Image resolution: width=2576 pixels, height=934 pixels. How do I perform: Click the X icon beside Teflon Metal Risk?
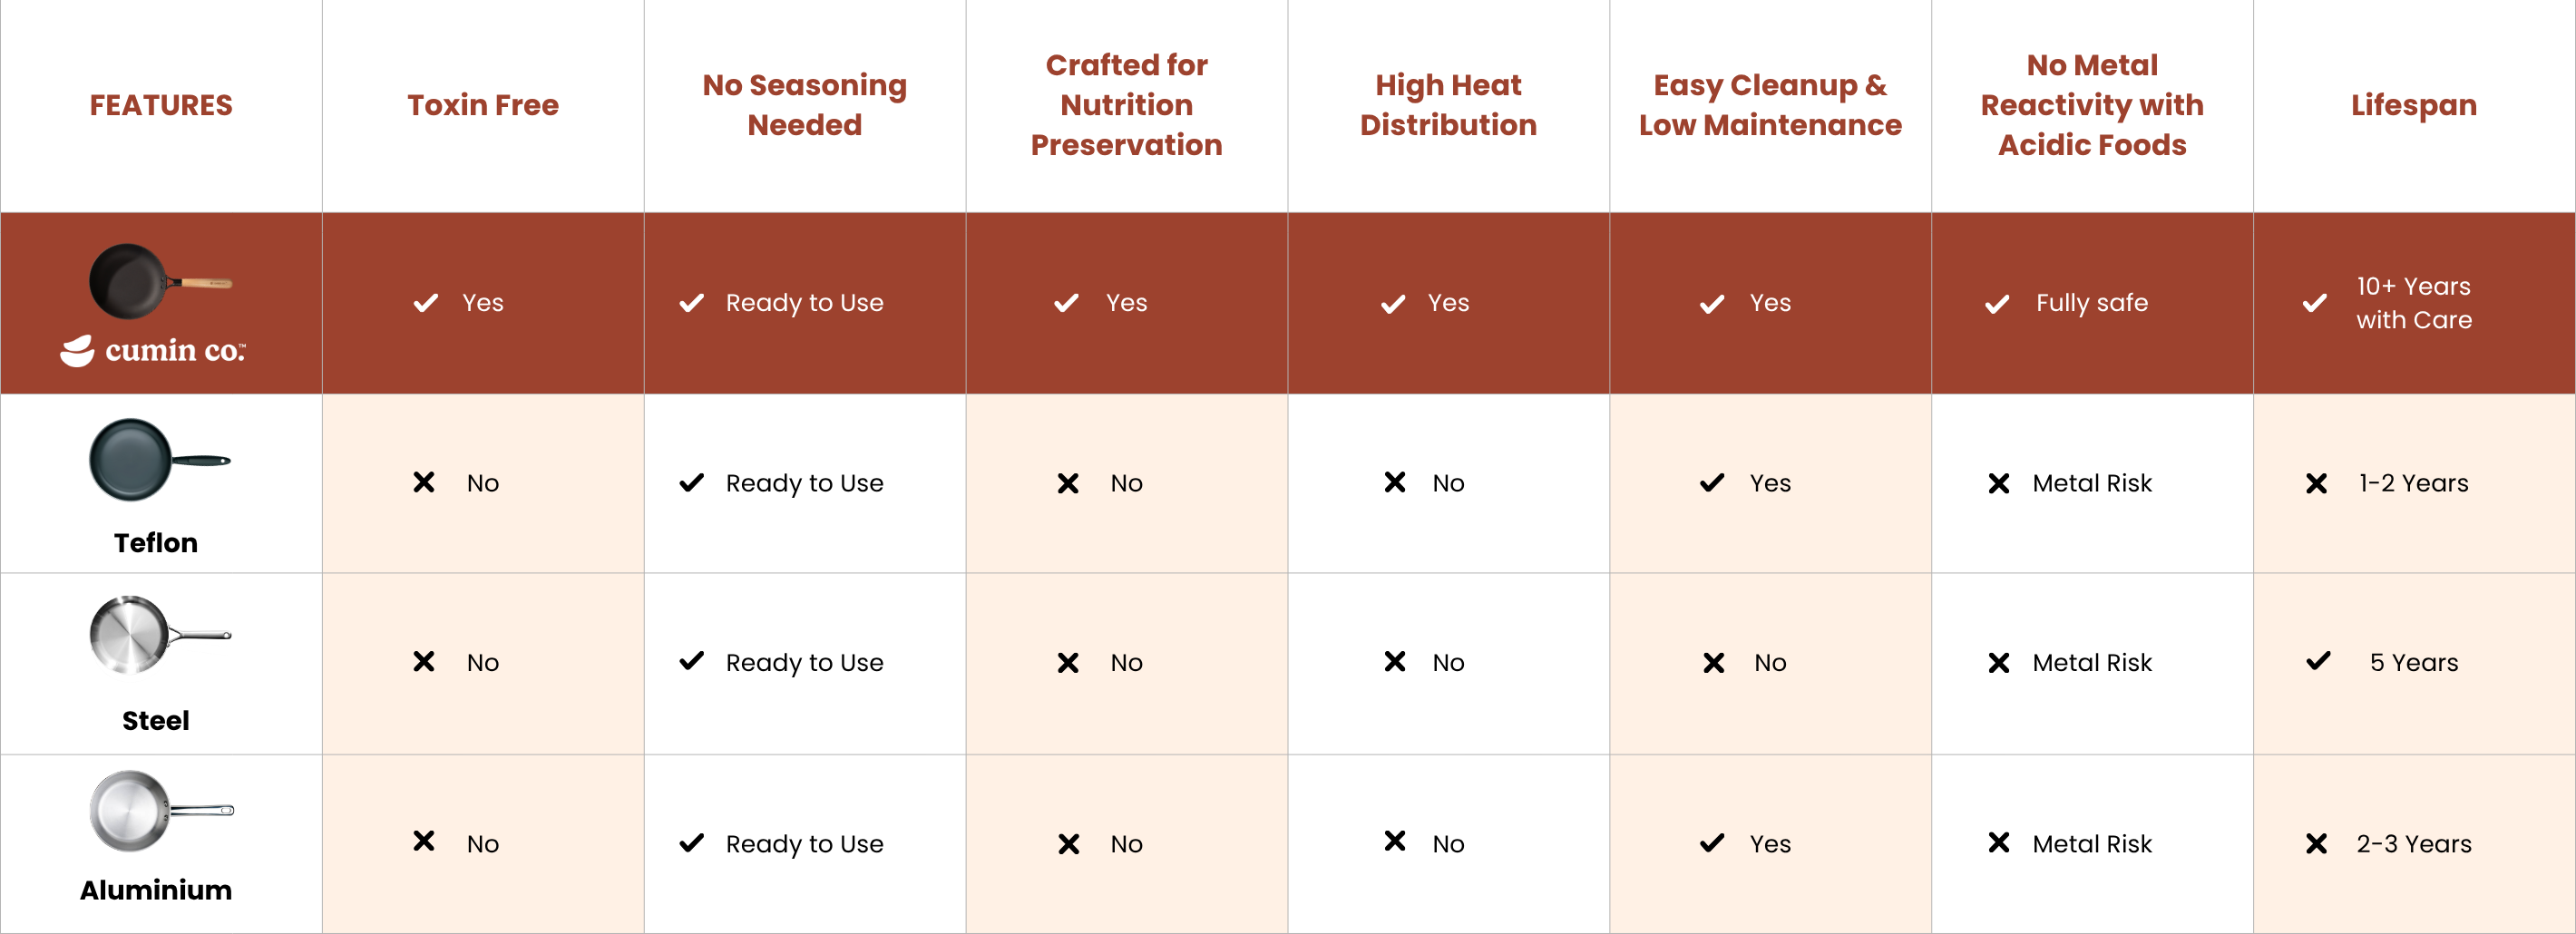(x=1999, y=484)
